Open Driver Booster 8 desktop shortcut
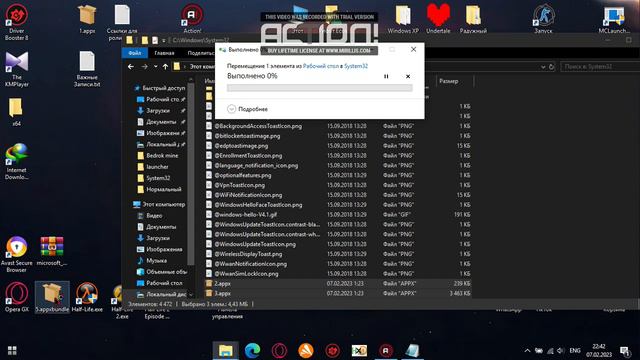Image resolution: width=640 pixels, height=360 pixels. 17,22
